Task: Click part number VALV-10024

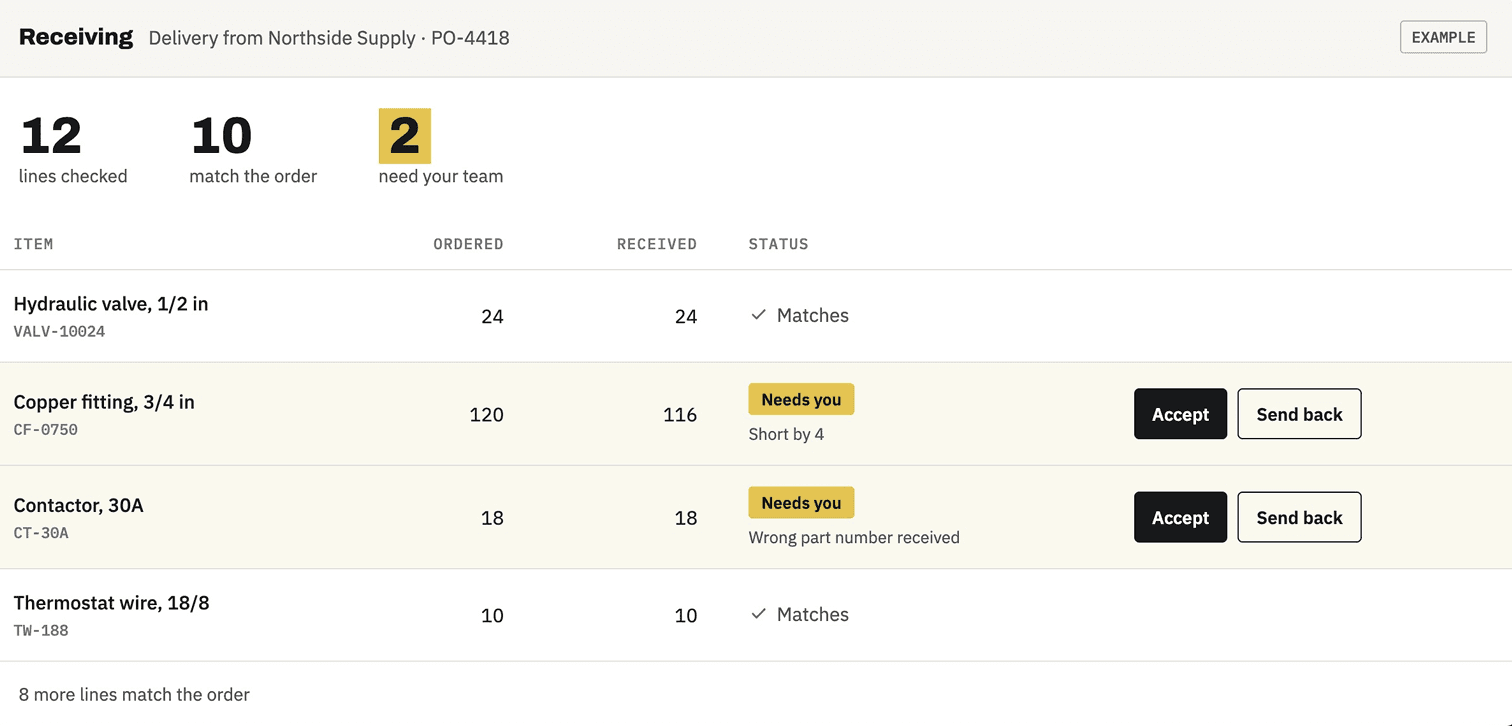Action: coord(59,331)
